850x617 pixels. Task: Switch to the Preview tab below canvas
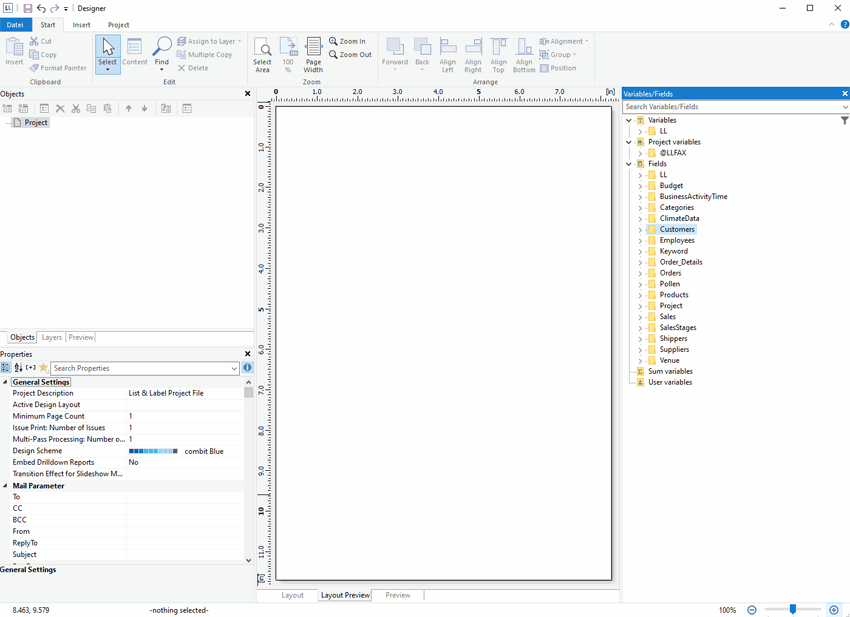point(397,595)
